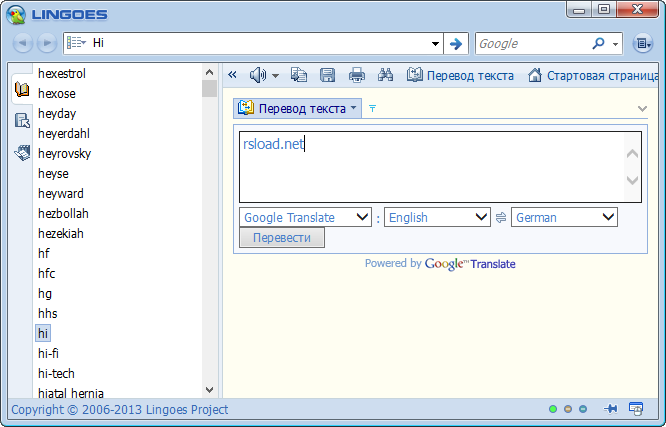Screen dimensions: 666x427
Task: Select the word heyrovsky in the list
Action: click(x=65, y=153)
